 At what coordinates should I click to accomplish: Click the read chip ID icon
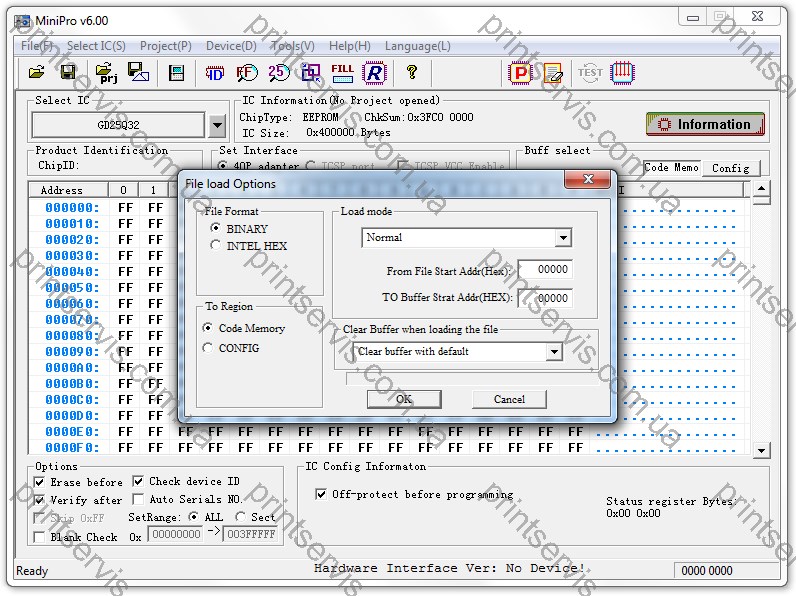(x=214, y=73)
